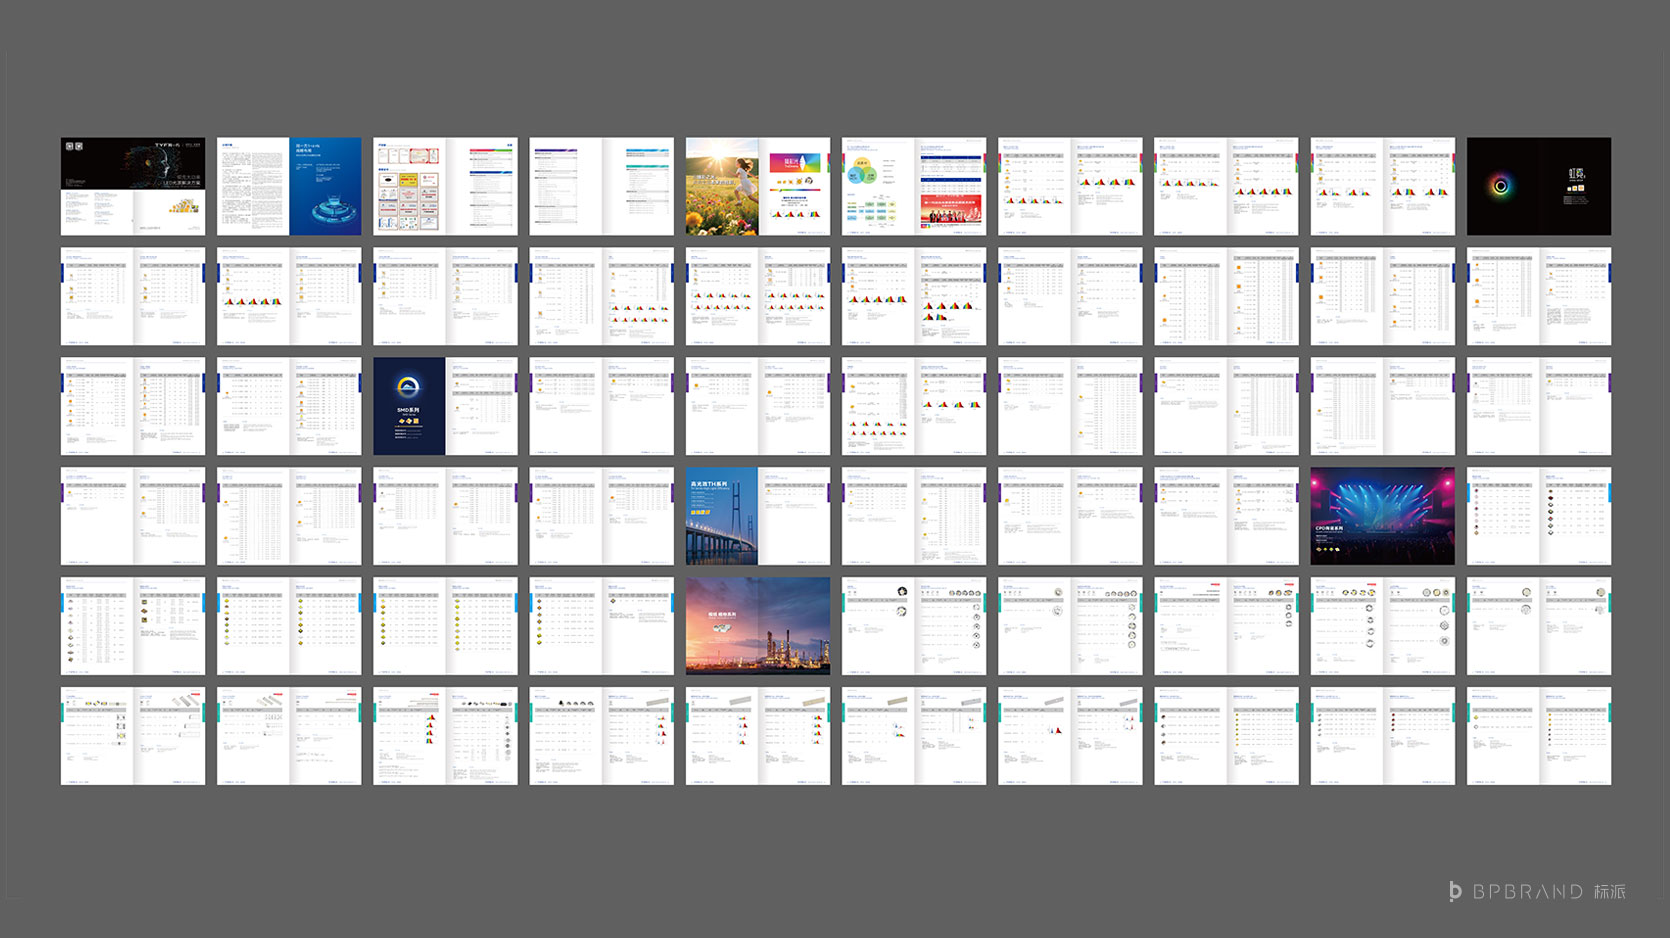This screenshot has width=1670, height=938.
Task: Select the certificates and awards spread
Action: (x=409, y=186)
